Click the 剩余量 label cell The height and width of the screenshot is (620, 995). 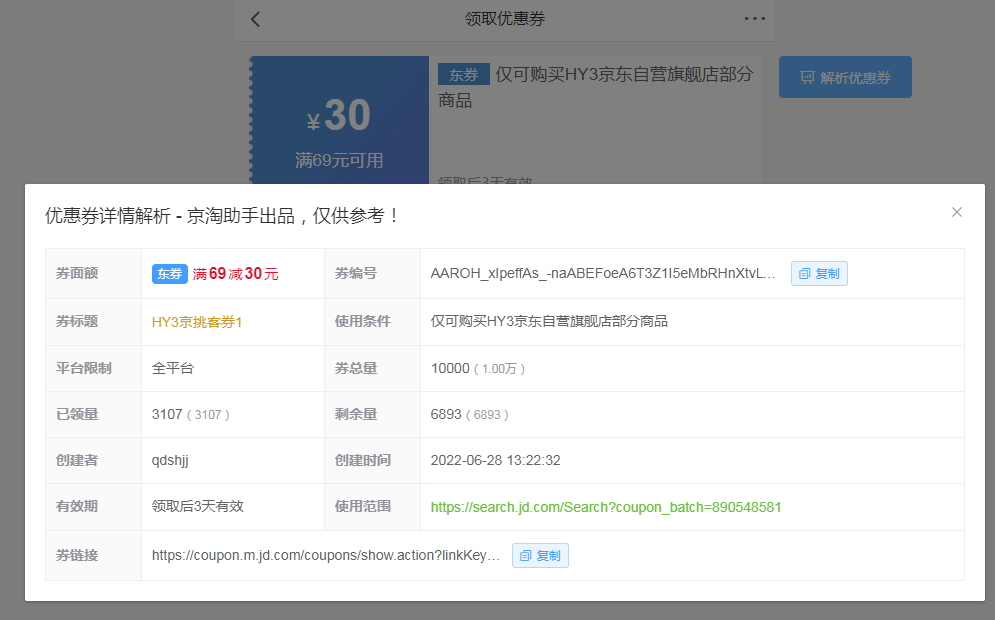click(372, 414)
